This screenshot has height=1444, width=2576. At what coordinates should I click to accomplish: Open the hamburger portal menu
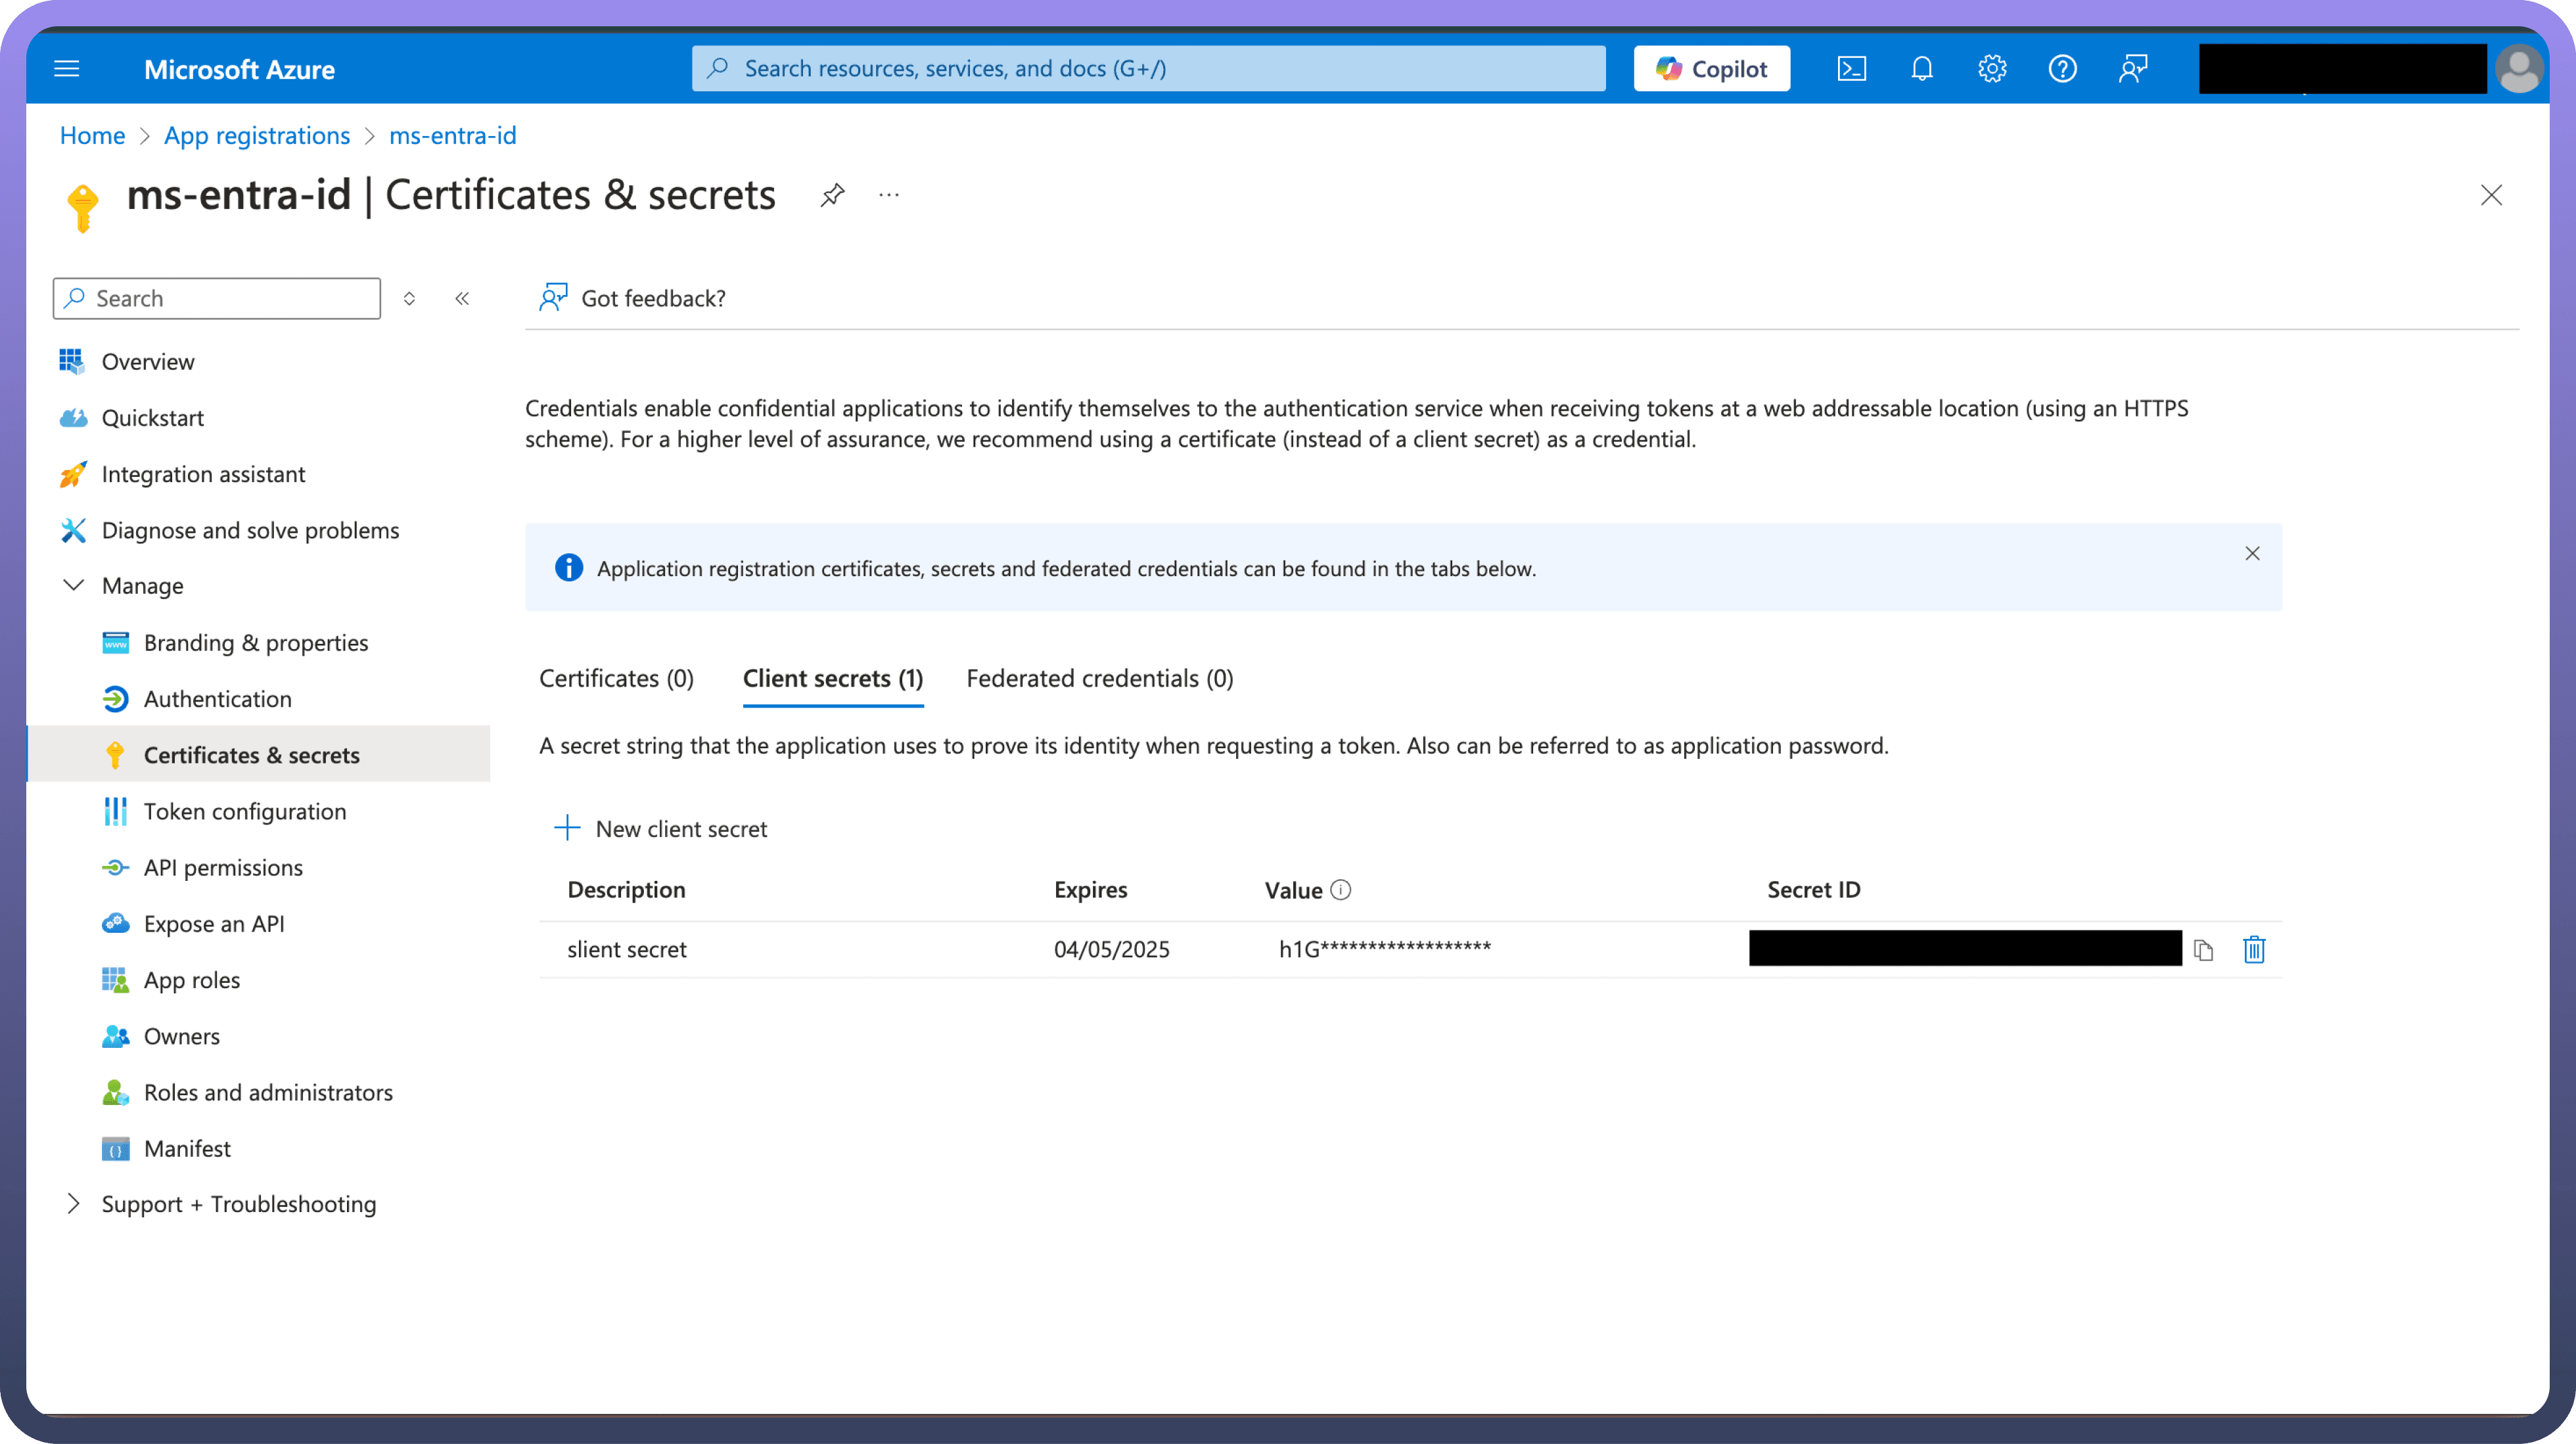(67, 68)
